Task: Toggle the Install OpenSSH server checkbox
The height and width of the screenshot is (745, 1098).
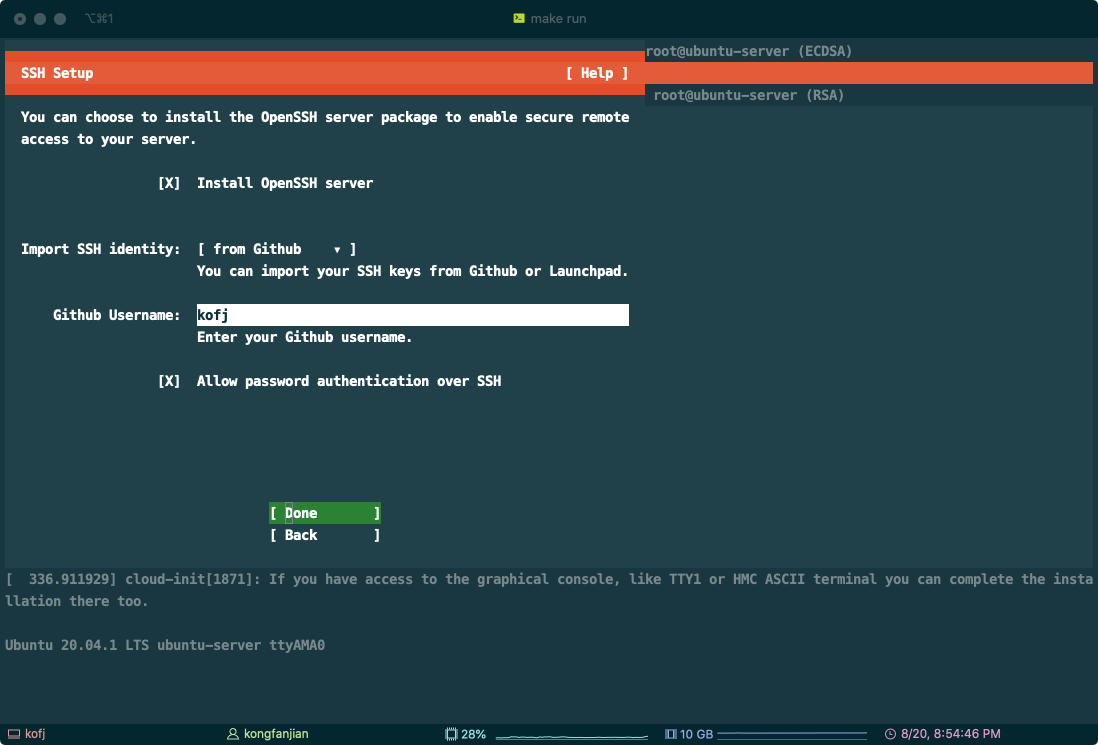Action: tap(169, 183)
